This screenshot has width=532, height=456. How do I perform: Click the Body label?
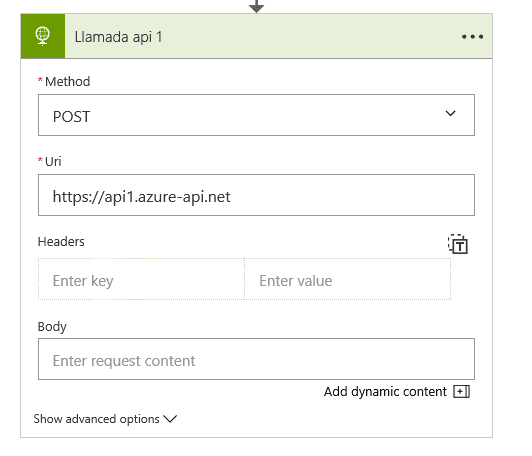(x=52, y=326)
